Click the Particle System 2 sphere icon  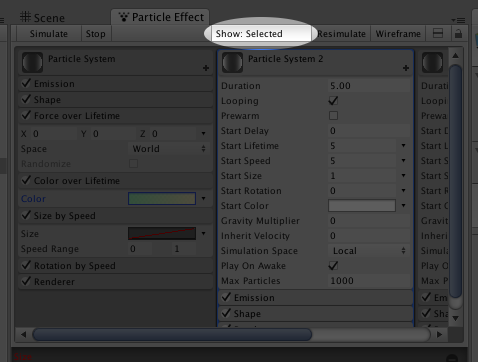click(232, 62)
